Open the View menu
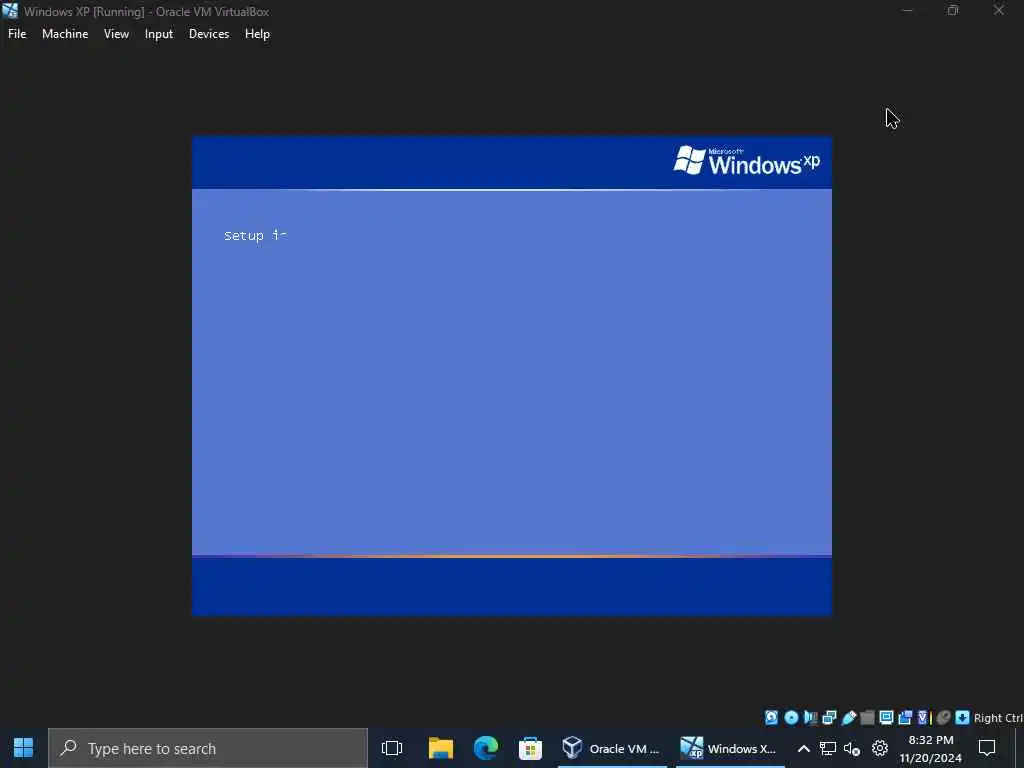The height and width of the screenshot is (768, 1024). pyautogui.click(x=116, y=34)
